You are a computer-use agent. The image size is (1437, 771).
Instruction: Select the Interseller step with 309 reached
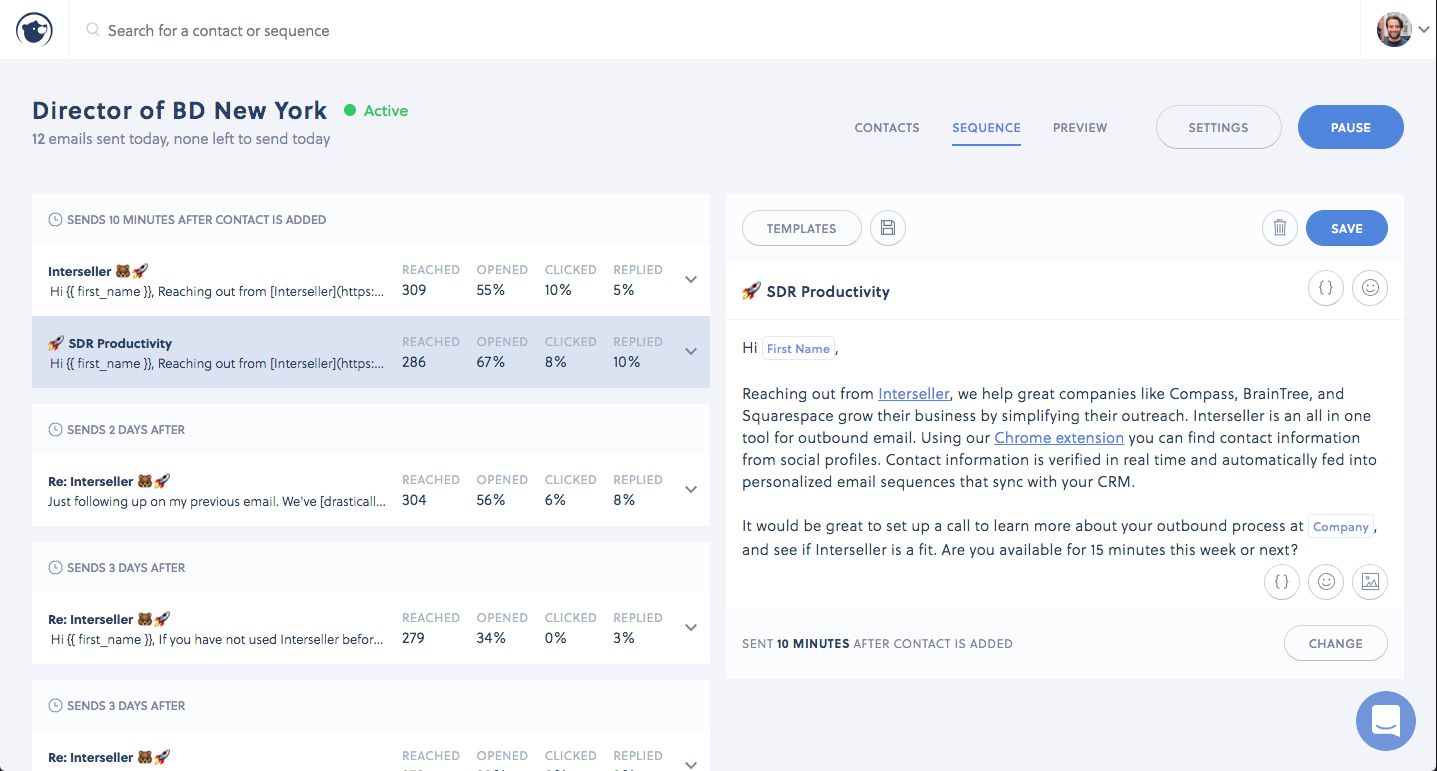pos(371,280)
